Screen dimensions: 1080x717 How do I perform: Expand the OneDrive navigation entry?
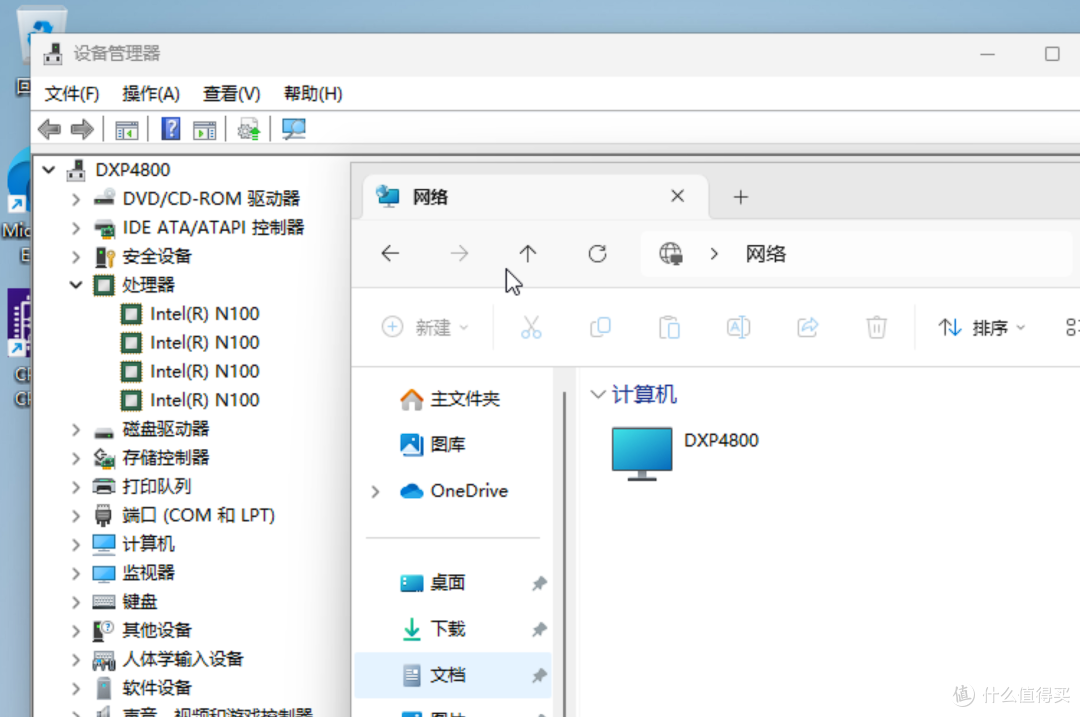(375, 491)
